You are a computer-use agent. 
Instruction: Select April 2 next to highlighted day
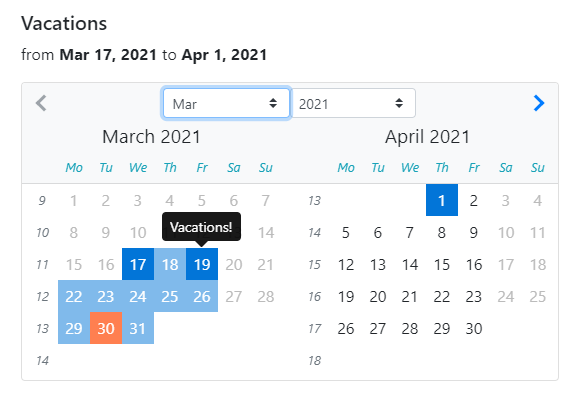474,200
